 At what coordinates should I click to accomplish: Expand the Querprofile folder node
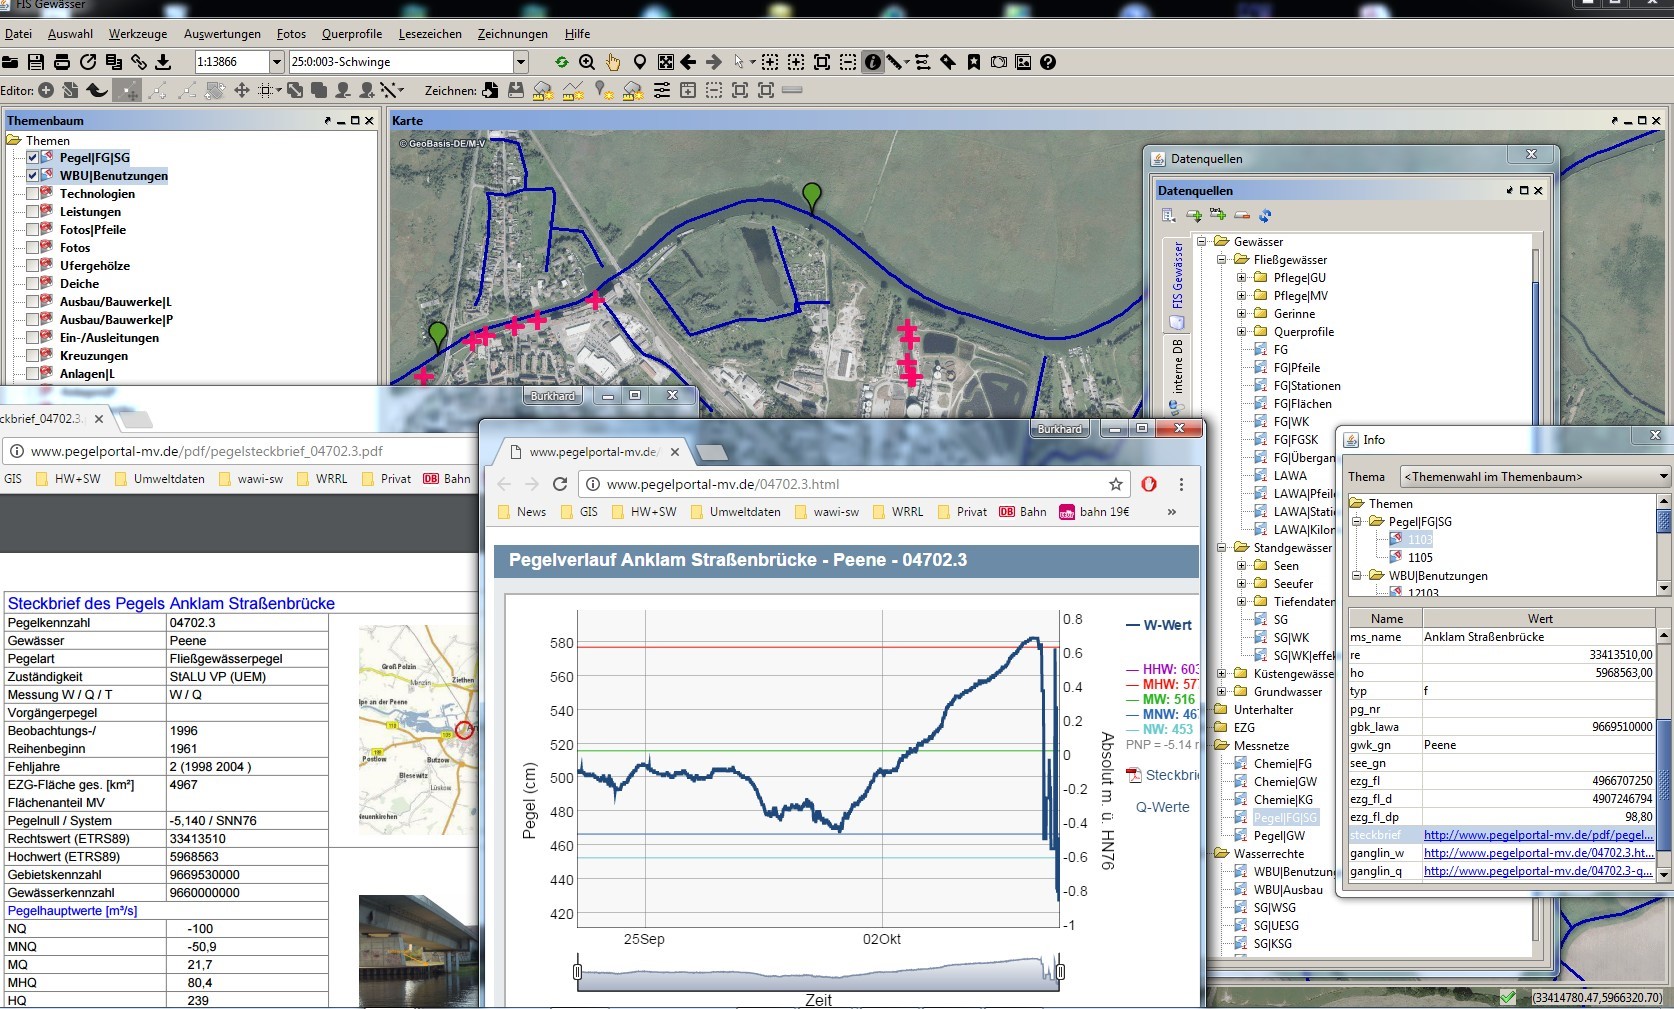pyautogui.click(x=1241, y=332)
